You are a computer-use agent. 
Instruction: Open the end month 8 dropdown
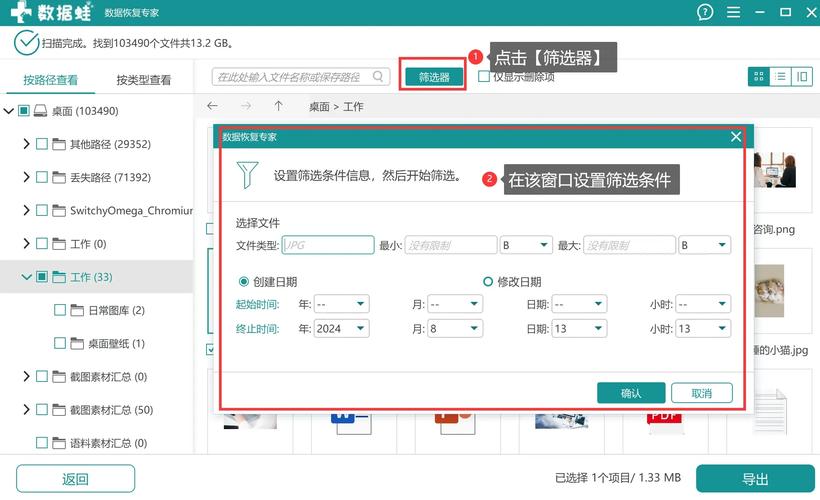pos(455,328)
